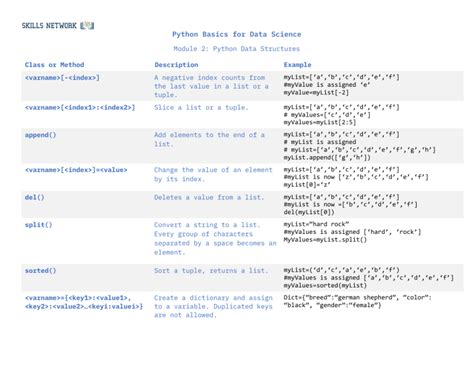
Task: Click the 'Create a dictionary and assign' description
Action: (x=213, y=298)
